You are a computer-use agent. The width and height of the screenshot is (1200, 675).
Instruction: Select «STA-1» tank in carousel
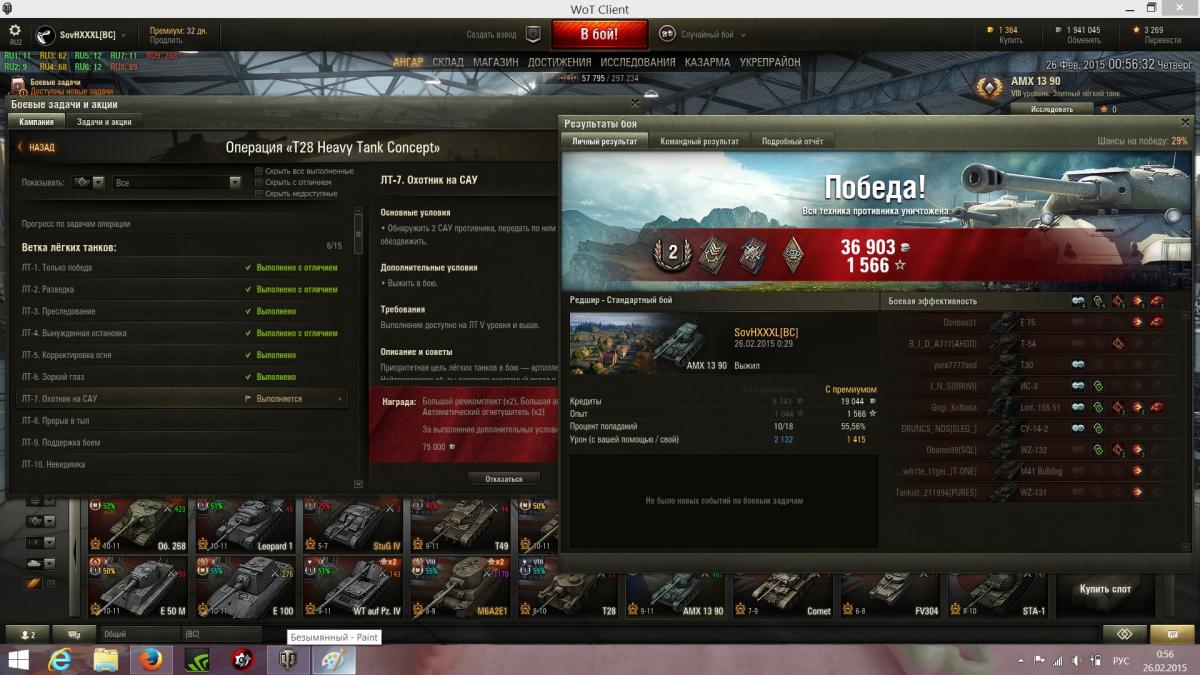point(998,594)
